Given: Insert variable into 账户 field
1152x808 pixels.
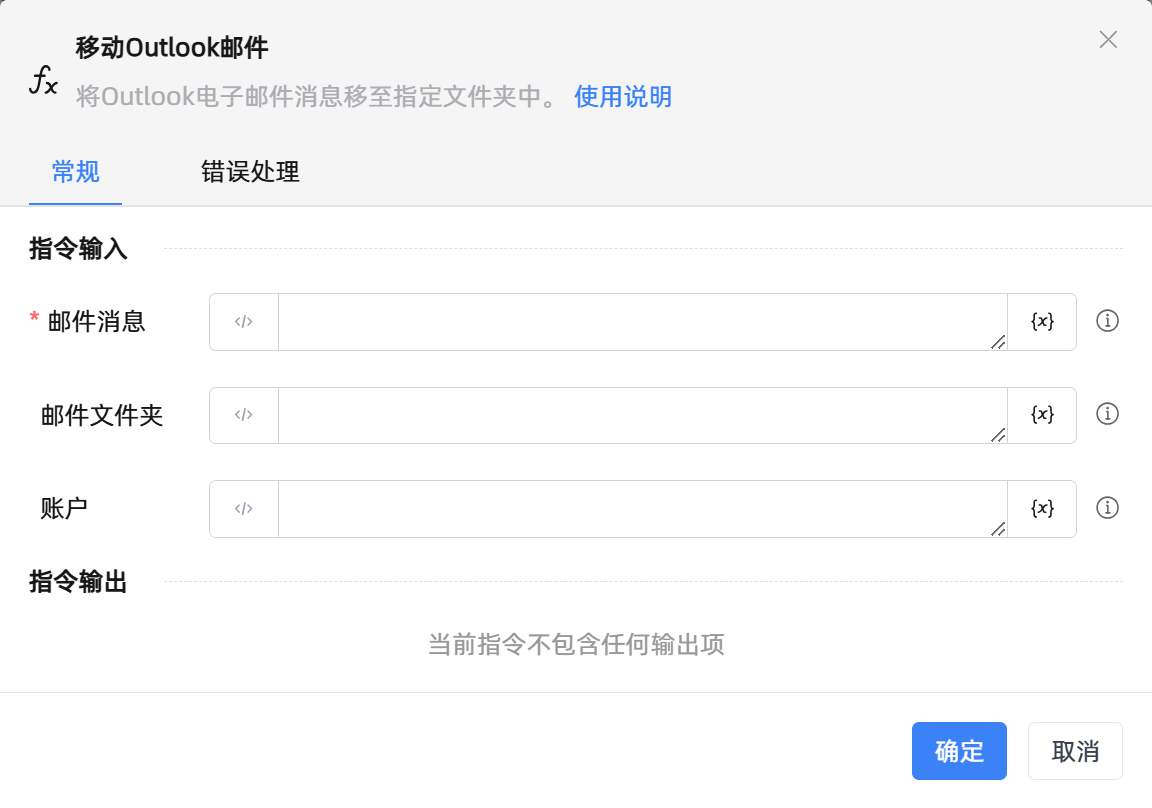Looking at the screenshot, I should click(x=1042, y=508).
